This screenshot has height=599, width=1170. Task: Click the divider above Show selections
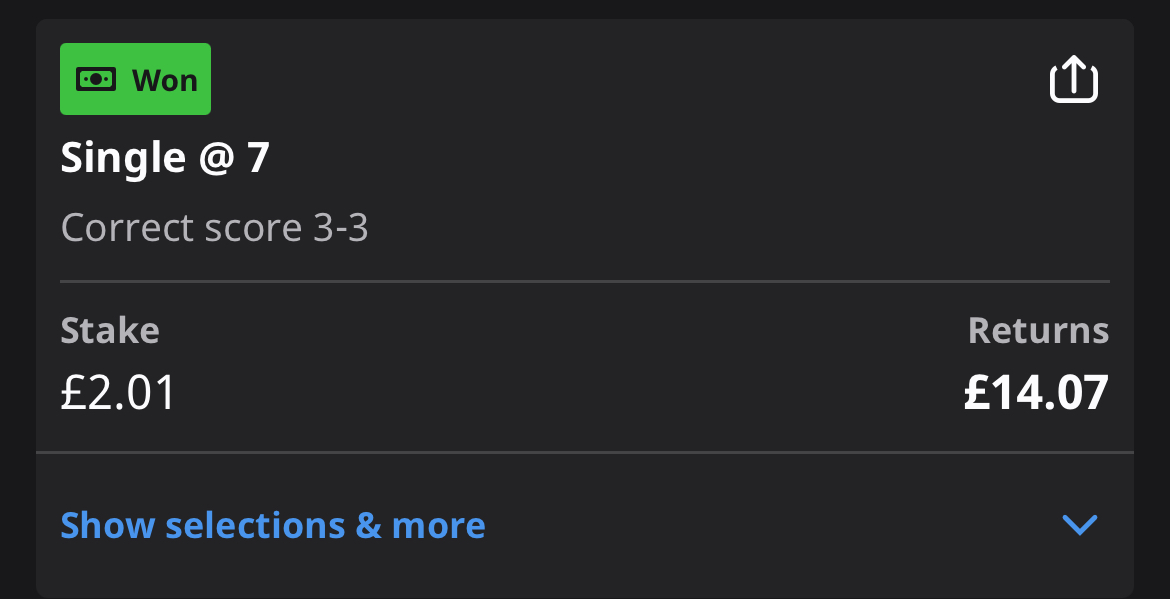tap(585, 452)
